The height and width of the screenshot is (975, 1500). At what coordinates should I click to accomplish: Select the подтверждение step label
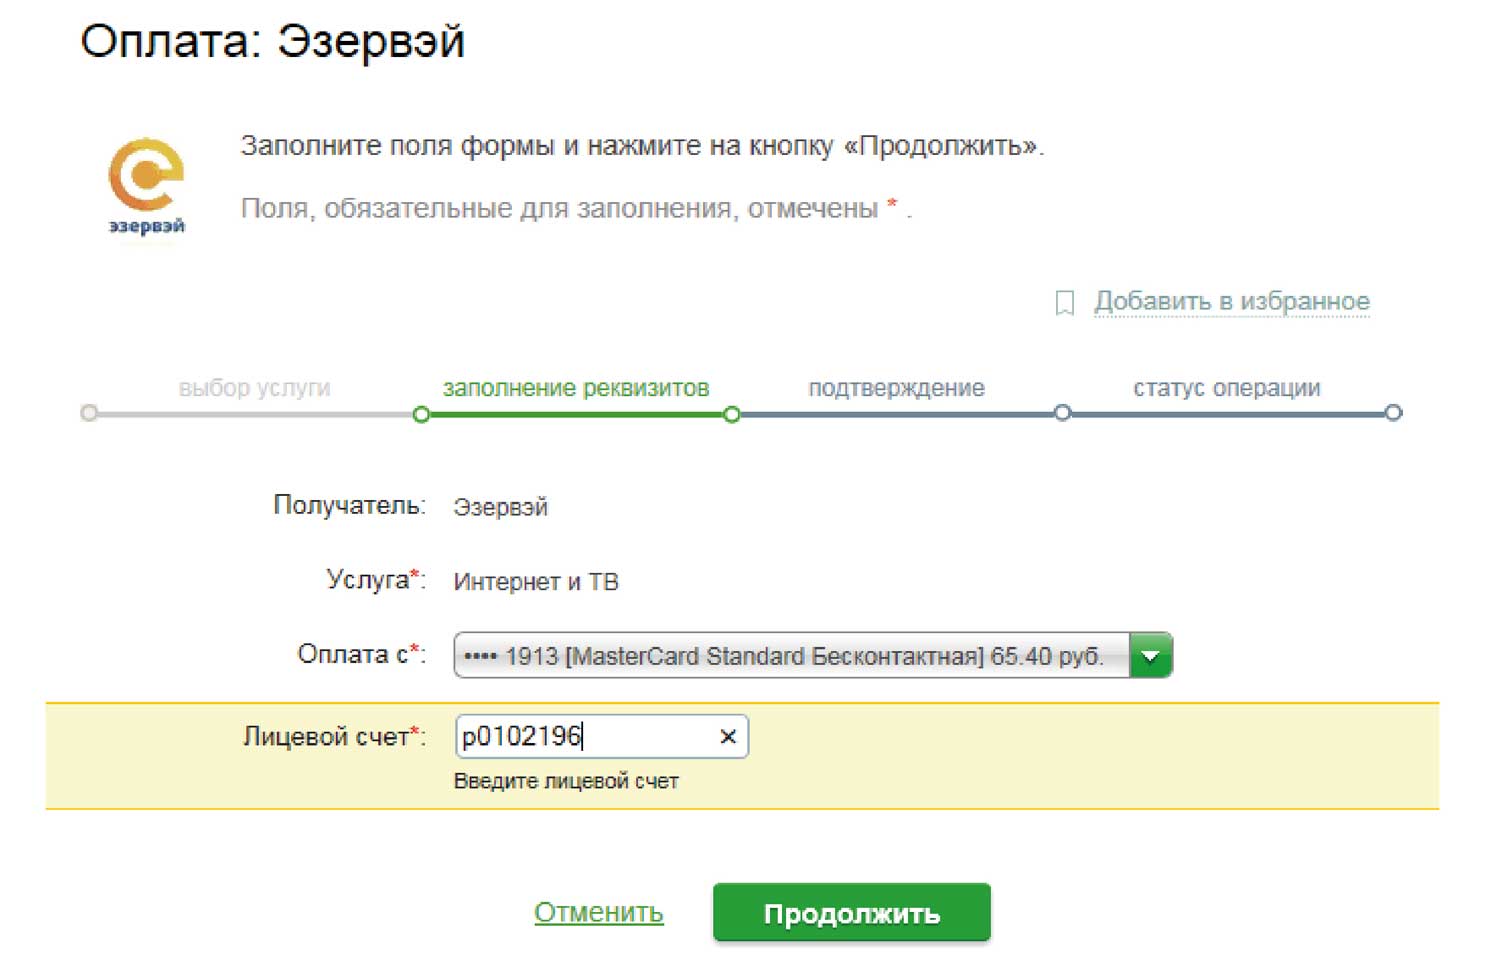896,388
